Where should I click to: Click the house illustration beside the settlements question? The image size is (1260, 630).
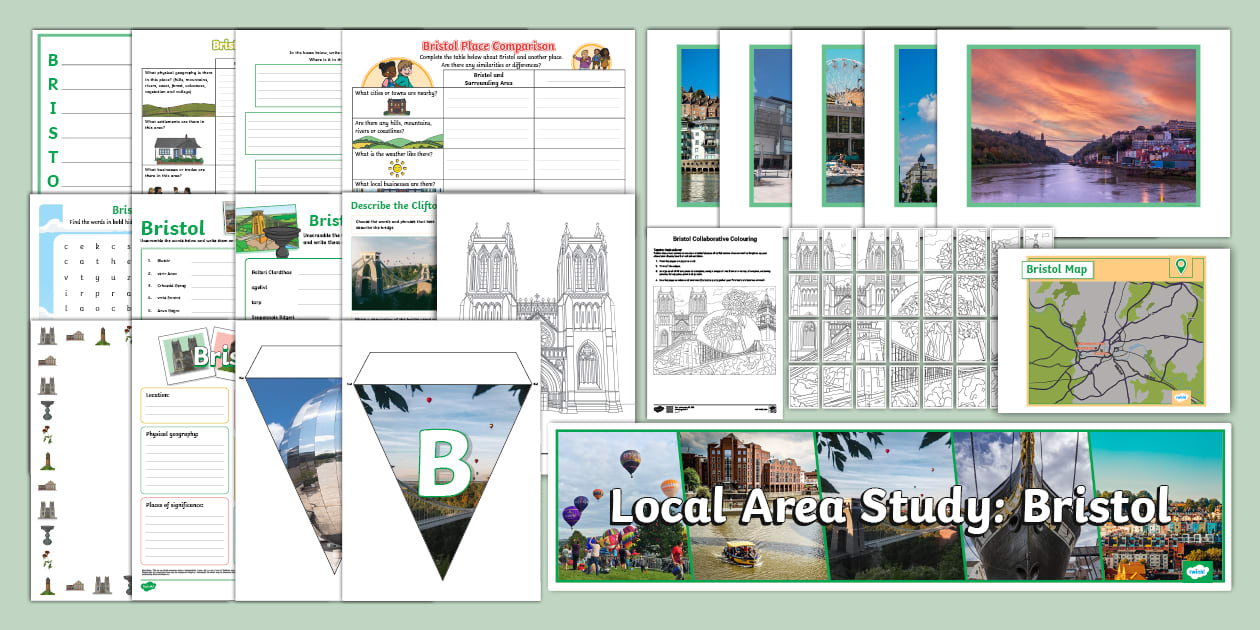click(178, 150)
